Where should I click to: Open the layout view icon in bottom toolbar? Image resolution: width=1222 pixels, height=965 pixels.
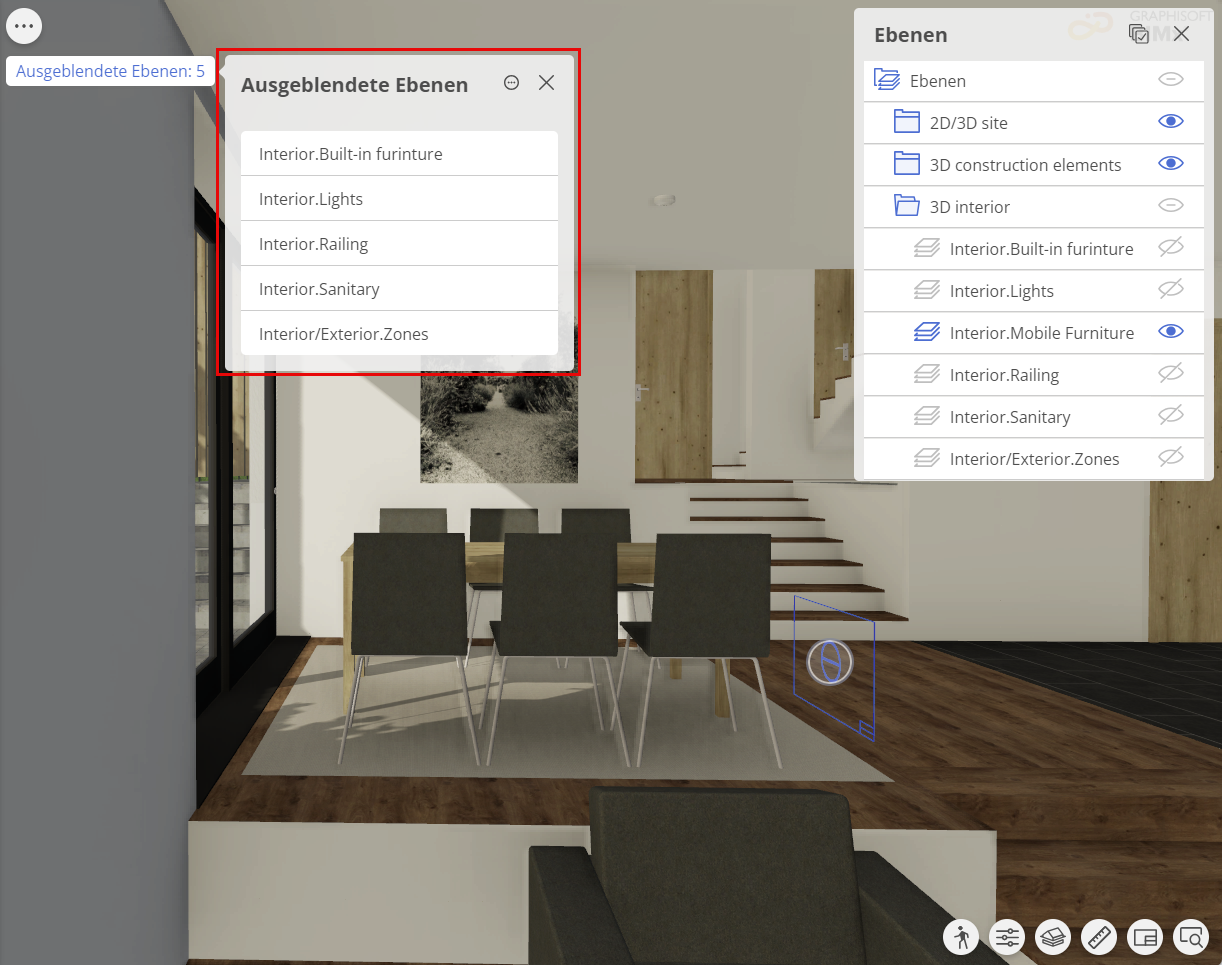1145,937
